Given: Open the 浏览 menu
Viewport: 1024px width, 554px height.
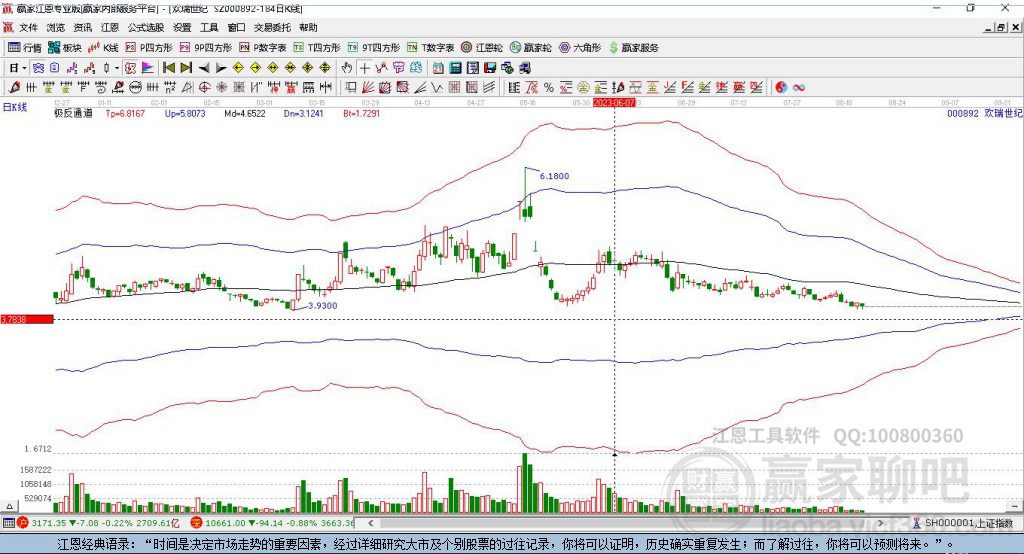Looking at the screenshot, I should point(56,27).
